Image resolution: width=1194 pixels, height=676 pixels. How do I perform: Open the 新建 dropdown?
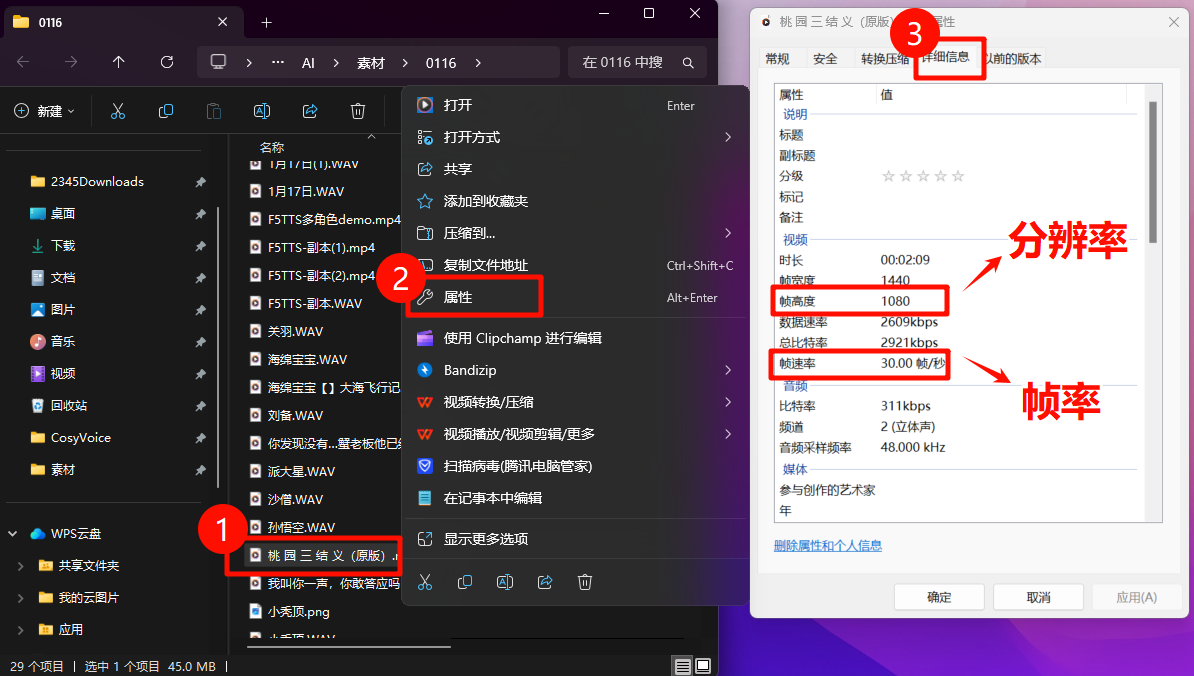(x=44, y=111)
